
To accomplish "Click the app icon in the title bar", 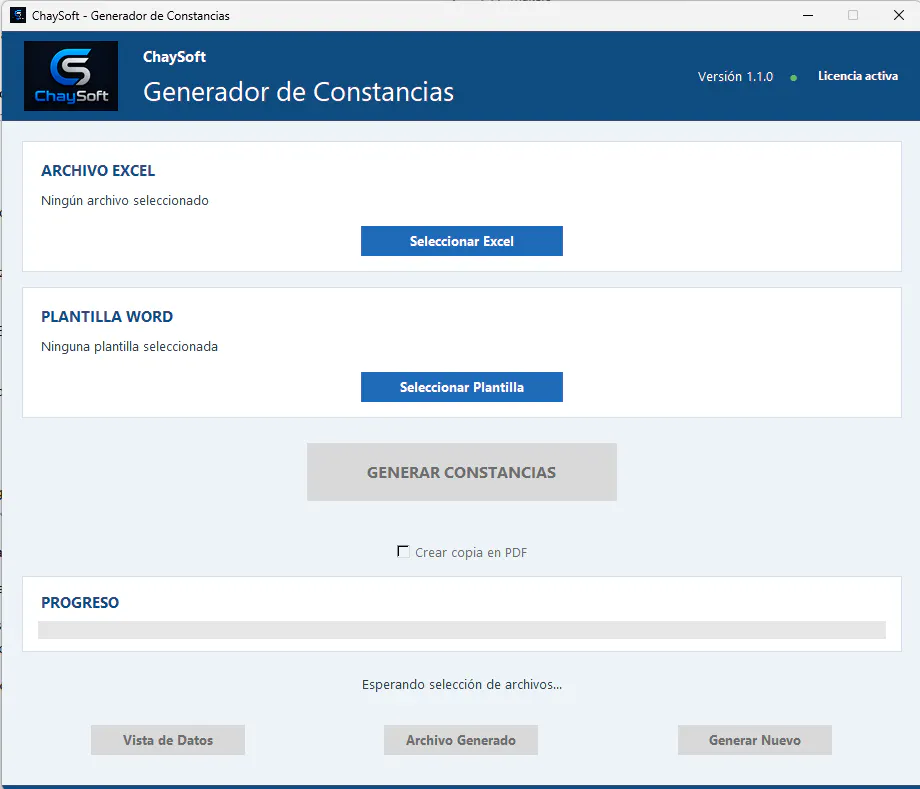I will pos(18,15).
